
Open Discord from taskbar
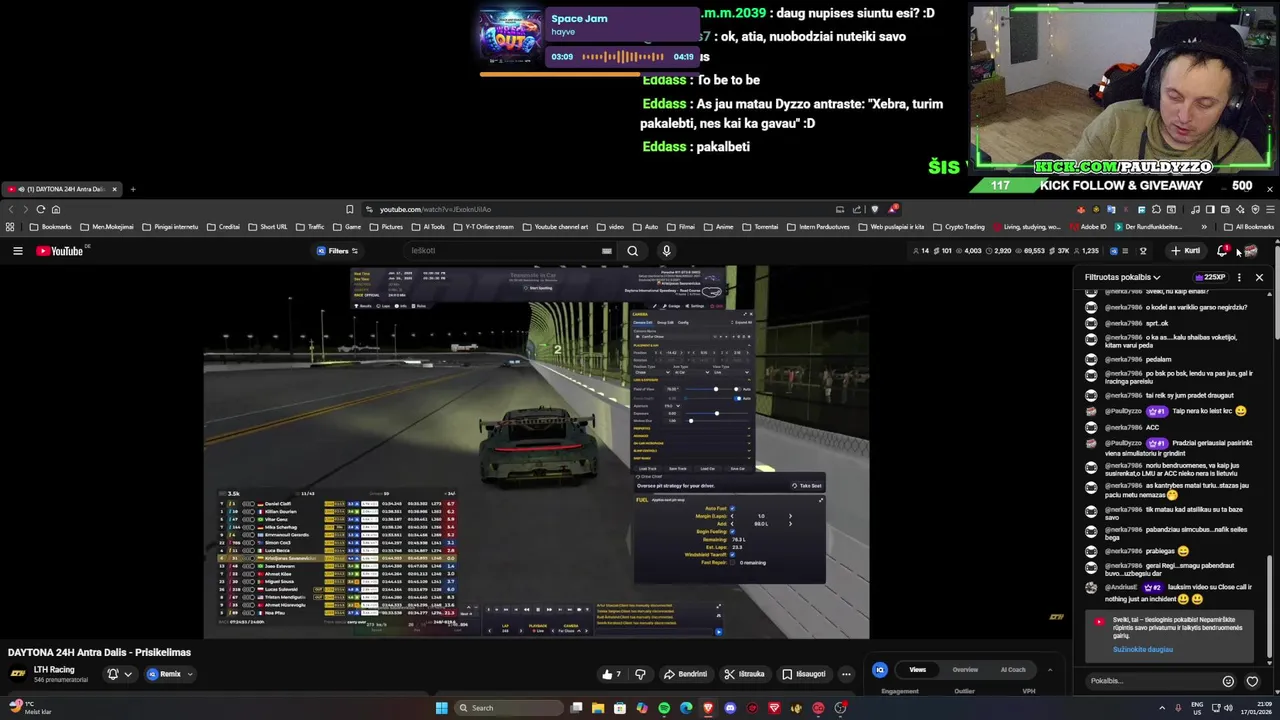[x=730, y=708]
